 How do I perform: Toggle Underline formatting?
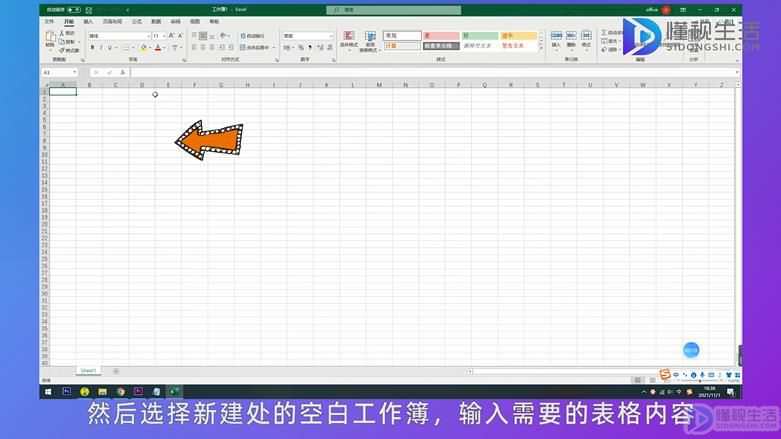pyautogui.click(x=110, y=47)
